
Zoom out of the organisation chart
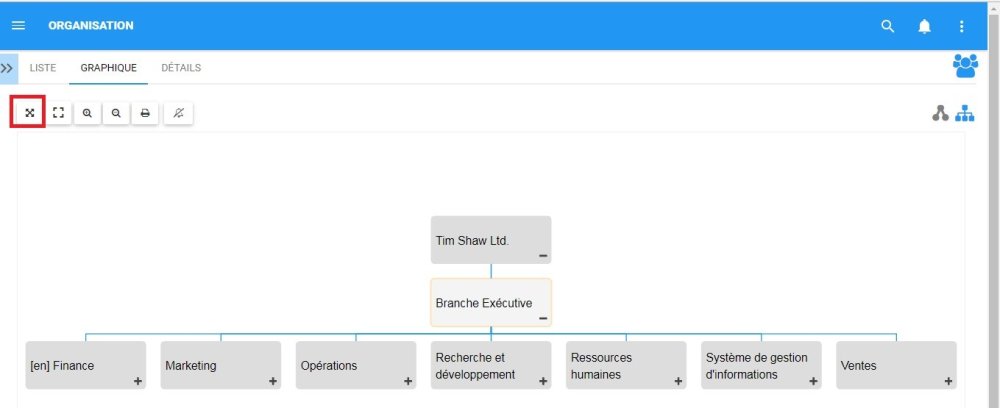(x=116, y=113)
